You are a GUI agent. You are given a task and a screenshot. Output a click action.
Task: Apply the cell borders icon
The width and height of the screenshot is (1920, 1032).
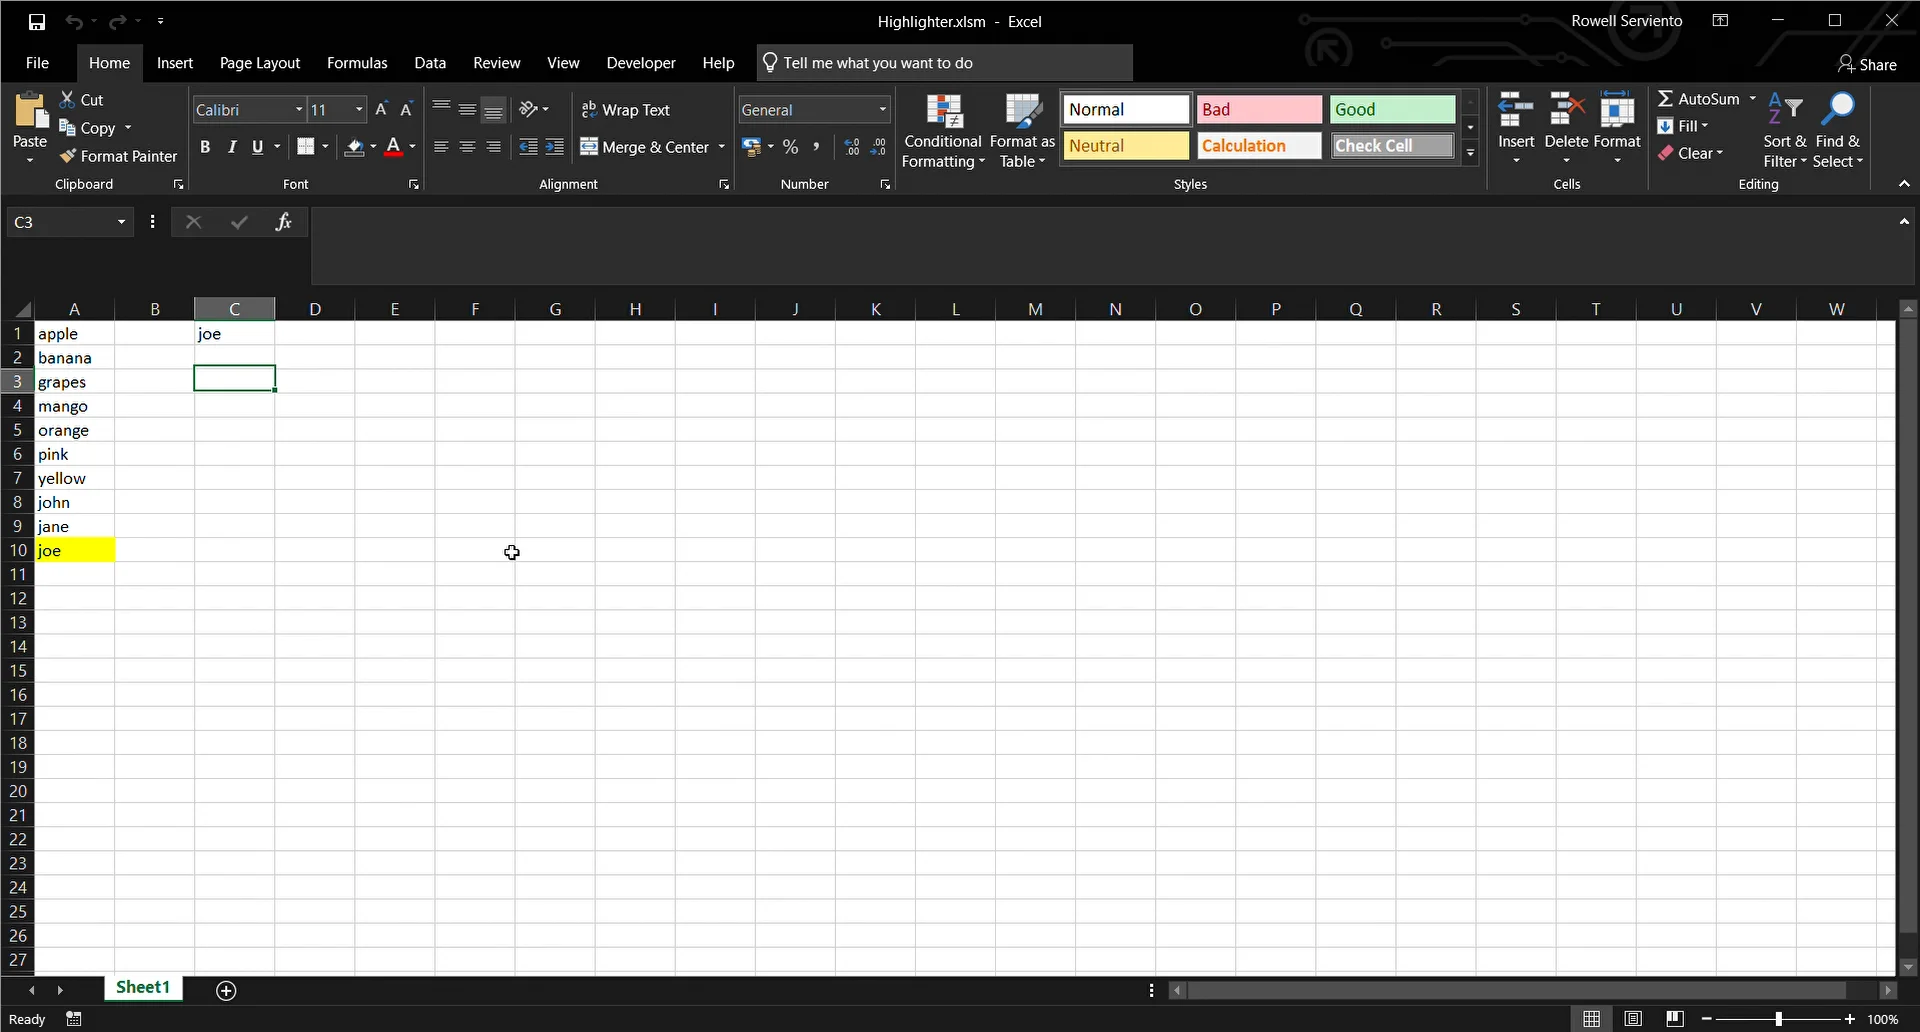pyautogui.click(x=306, y=147)
